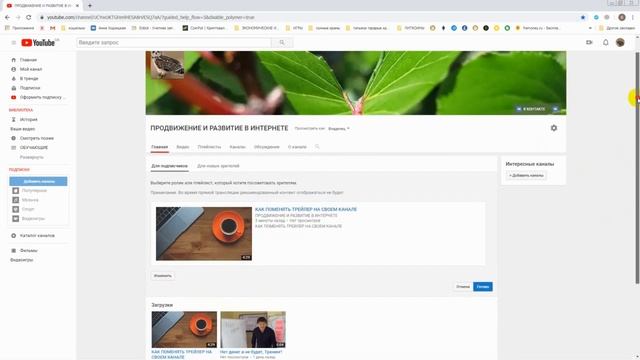Open the КАК ПОМЕНЯТЬ ТРЕЙЛЕР featured video title
This screenshot has width=640, height=360.
click(306, 209)
